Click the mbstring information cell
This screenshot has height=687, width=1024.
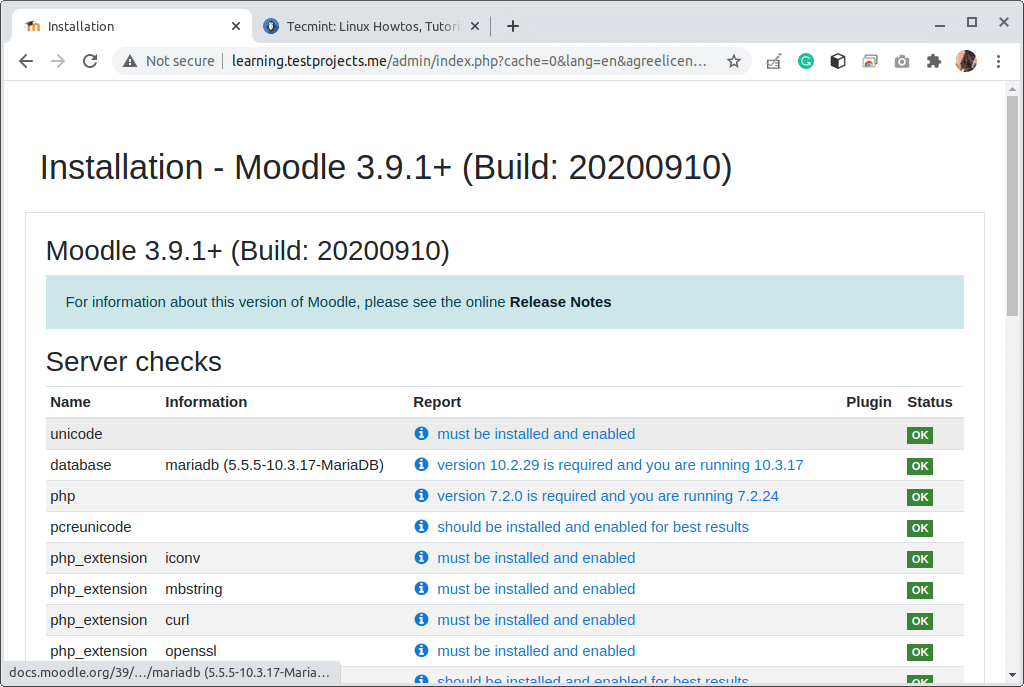coord(193,590)
